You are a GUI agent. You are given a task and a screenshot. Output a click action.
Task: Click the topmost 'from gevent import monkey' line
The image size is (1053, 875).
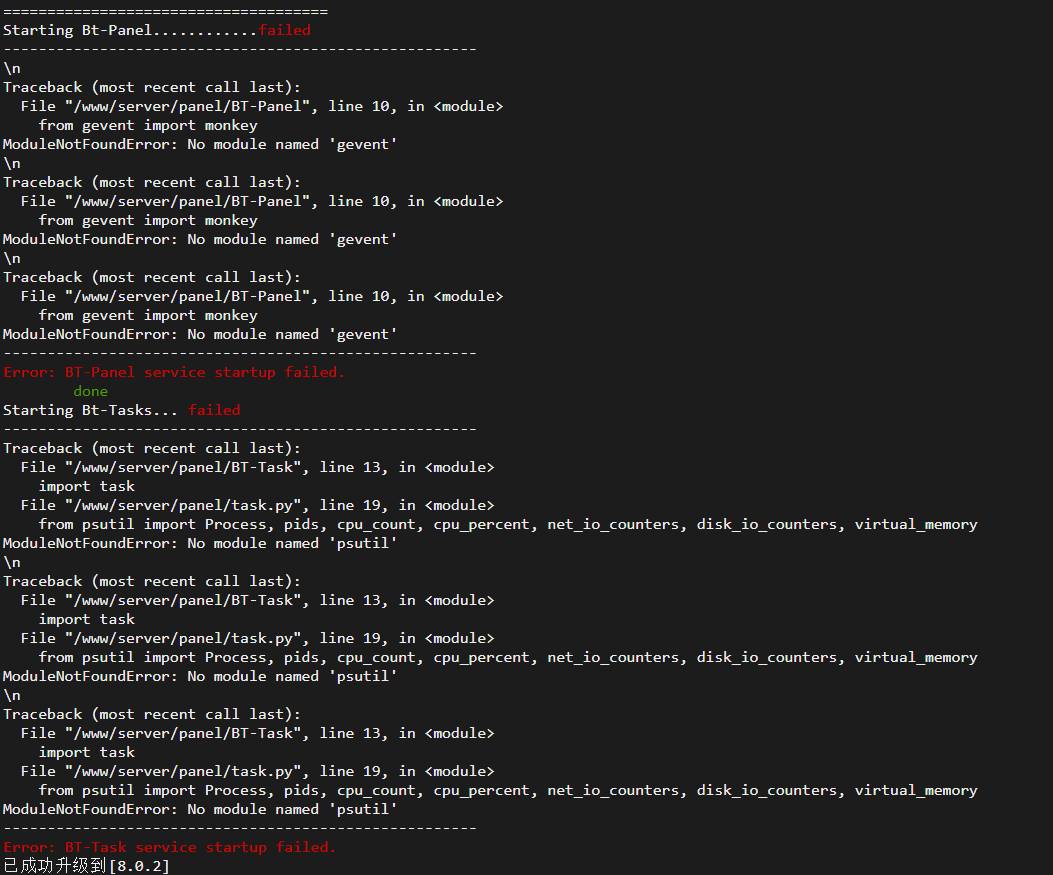[x=148, y=126]
